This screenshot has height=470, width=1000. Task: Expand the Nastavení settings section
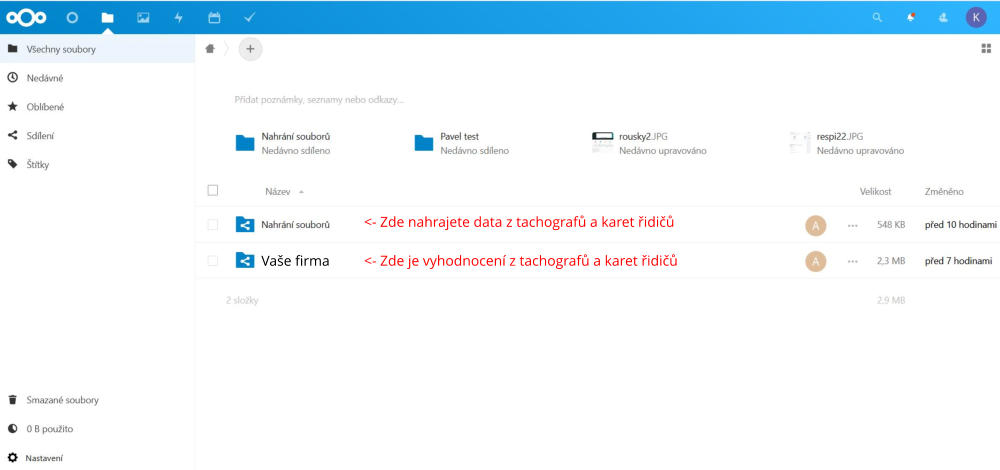[x=44, y=457]
